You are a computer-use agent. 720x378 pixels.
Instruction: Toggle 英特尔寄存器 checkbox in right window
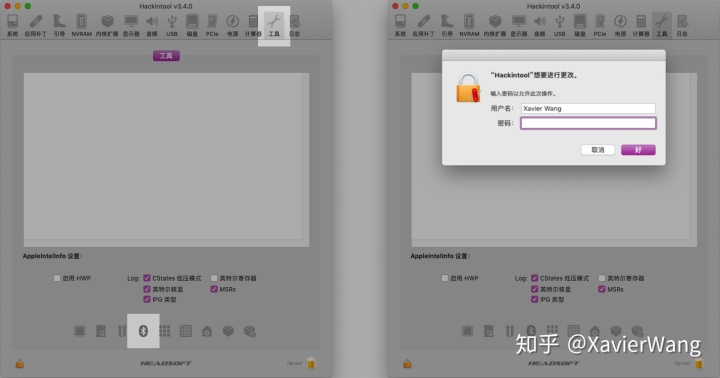(x=602, y=278)
